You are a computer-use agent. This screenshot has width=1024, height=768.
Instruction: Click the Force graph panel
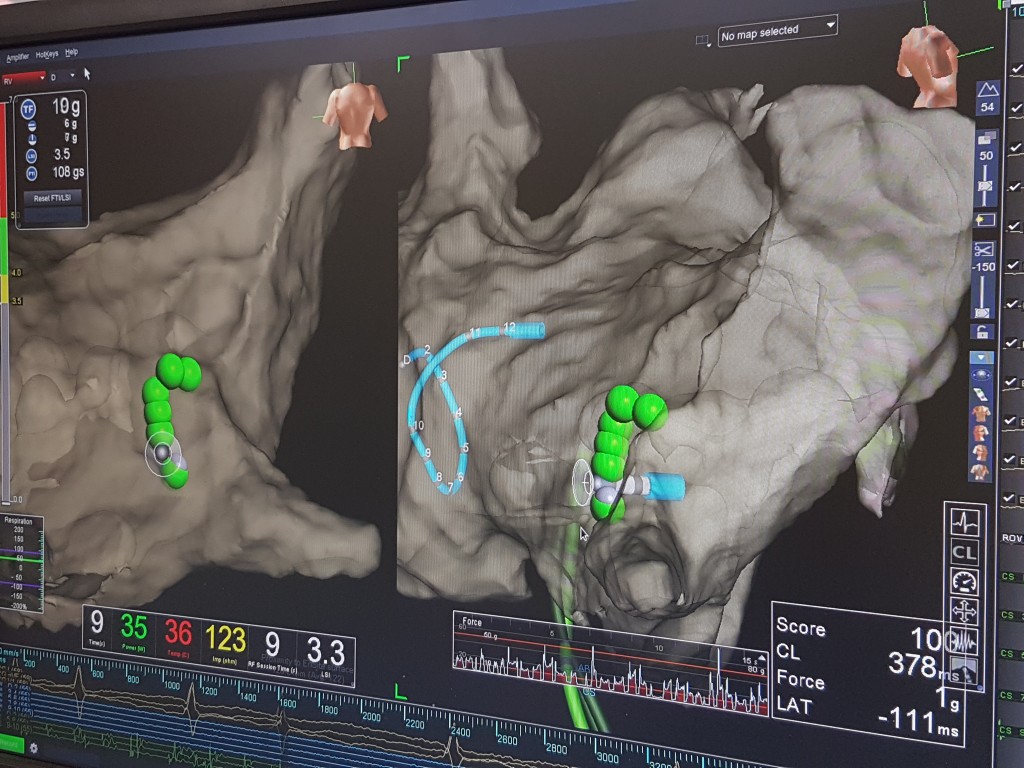pyautogui.click(x=611, y=662)
